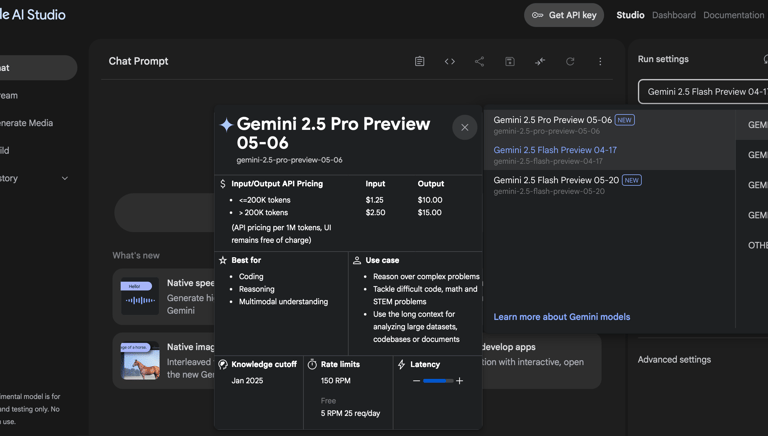The height and width of the screenshot is (436, 768).
Task: Expand the History section chevron
Action: 65,179
